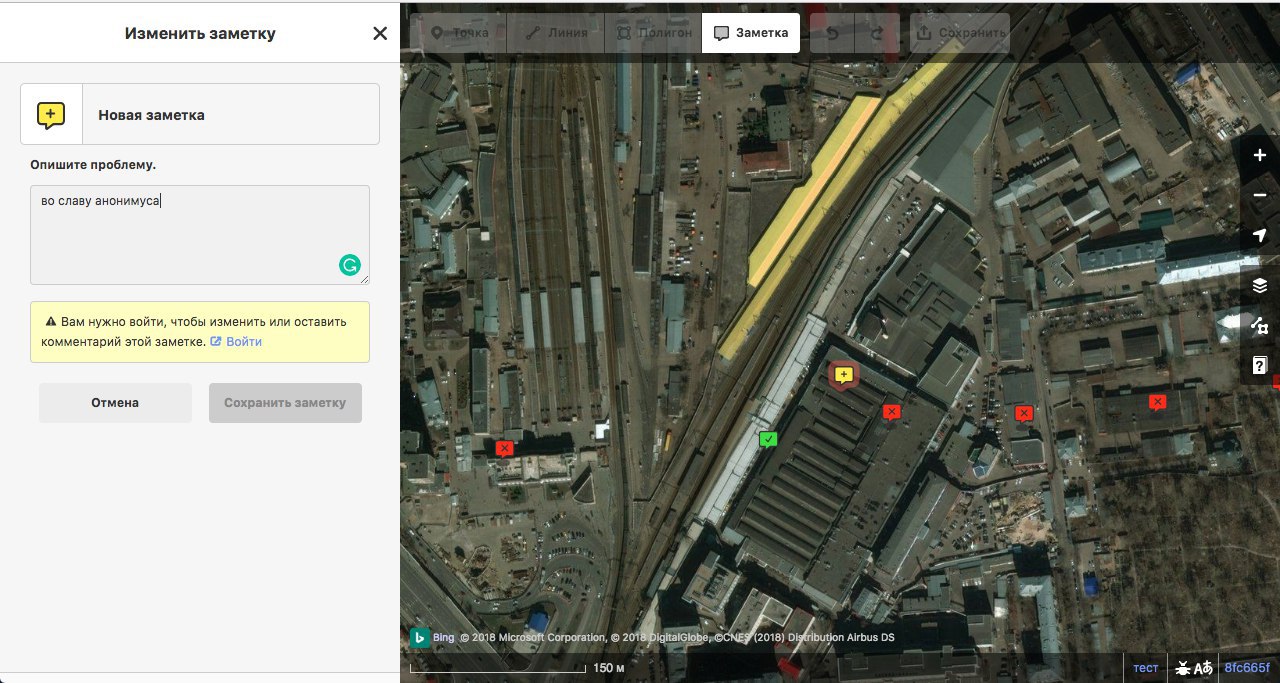Open the help panel with the question-mark icon
The image size is (1280, 683).
1260,365
